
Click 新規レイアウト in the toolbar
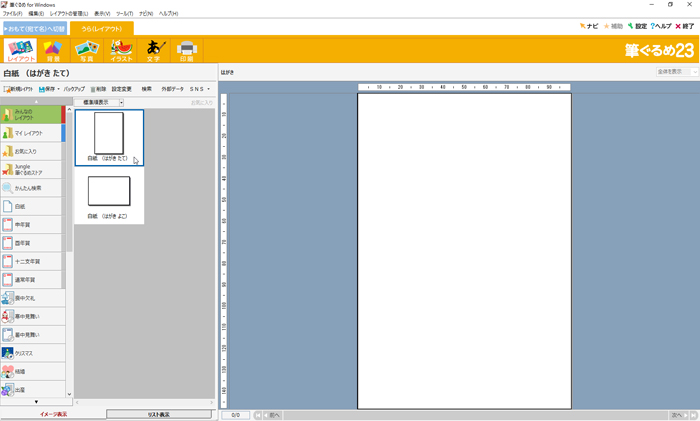pyautogui.click(x=18, y=89)
